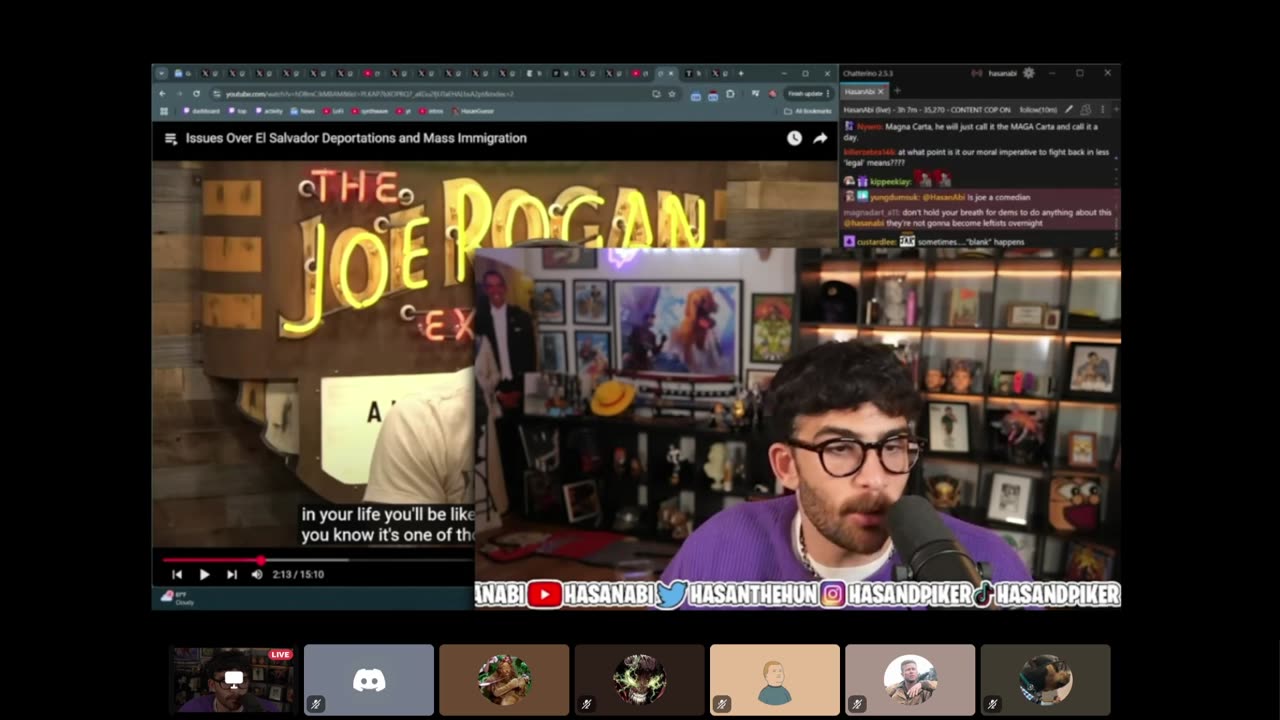
Task: Open the All Bookmarks folder
Action: 809,111
